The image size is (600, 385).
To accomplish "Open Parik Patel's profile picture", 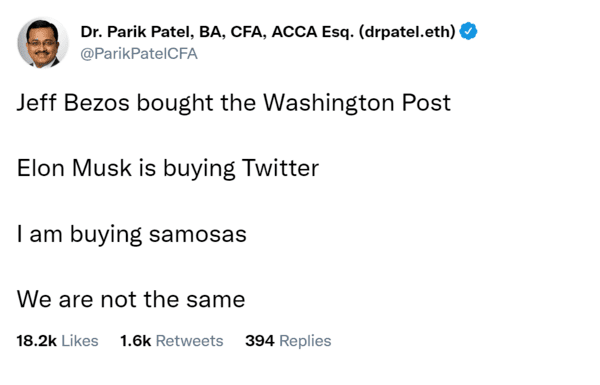I will (x=42, y=42).
